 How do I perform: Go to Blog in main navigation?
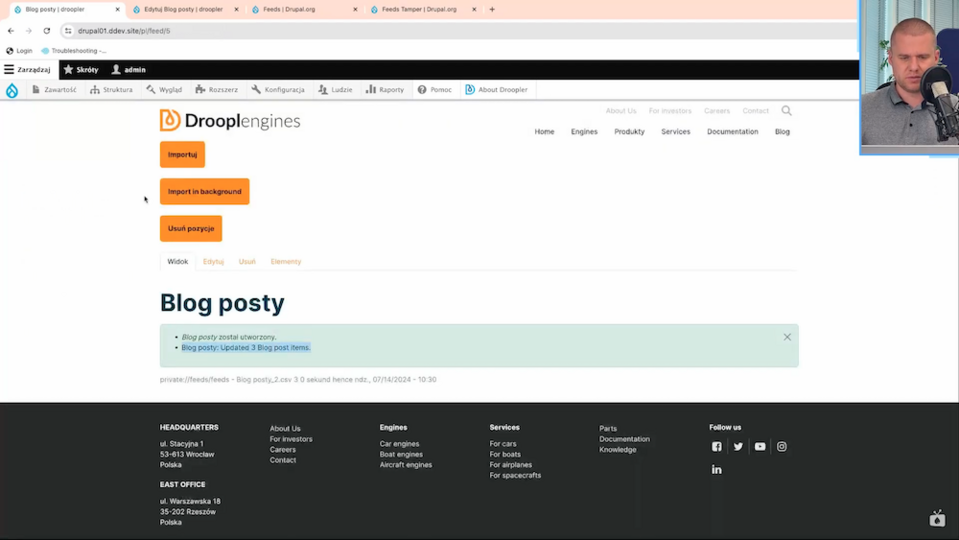(782, 131)
